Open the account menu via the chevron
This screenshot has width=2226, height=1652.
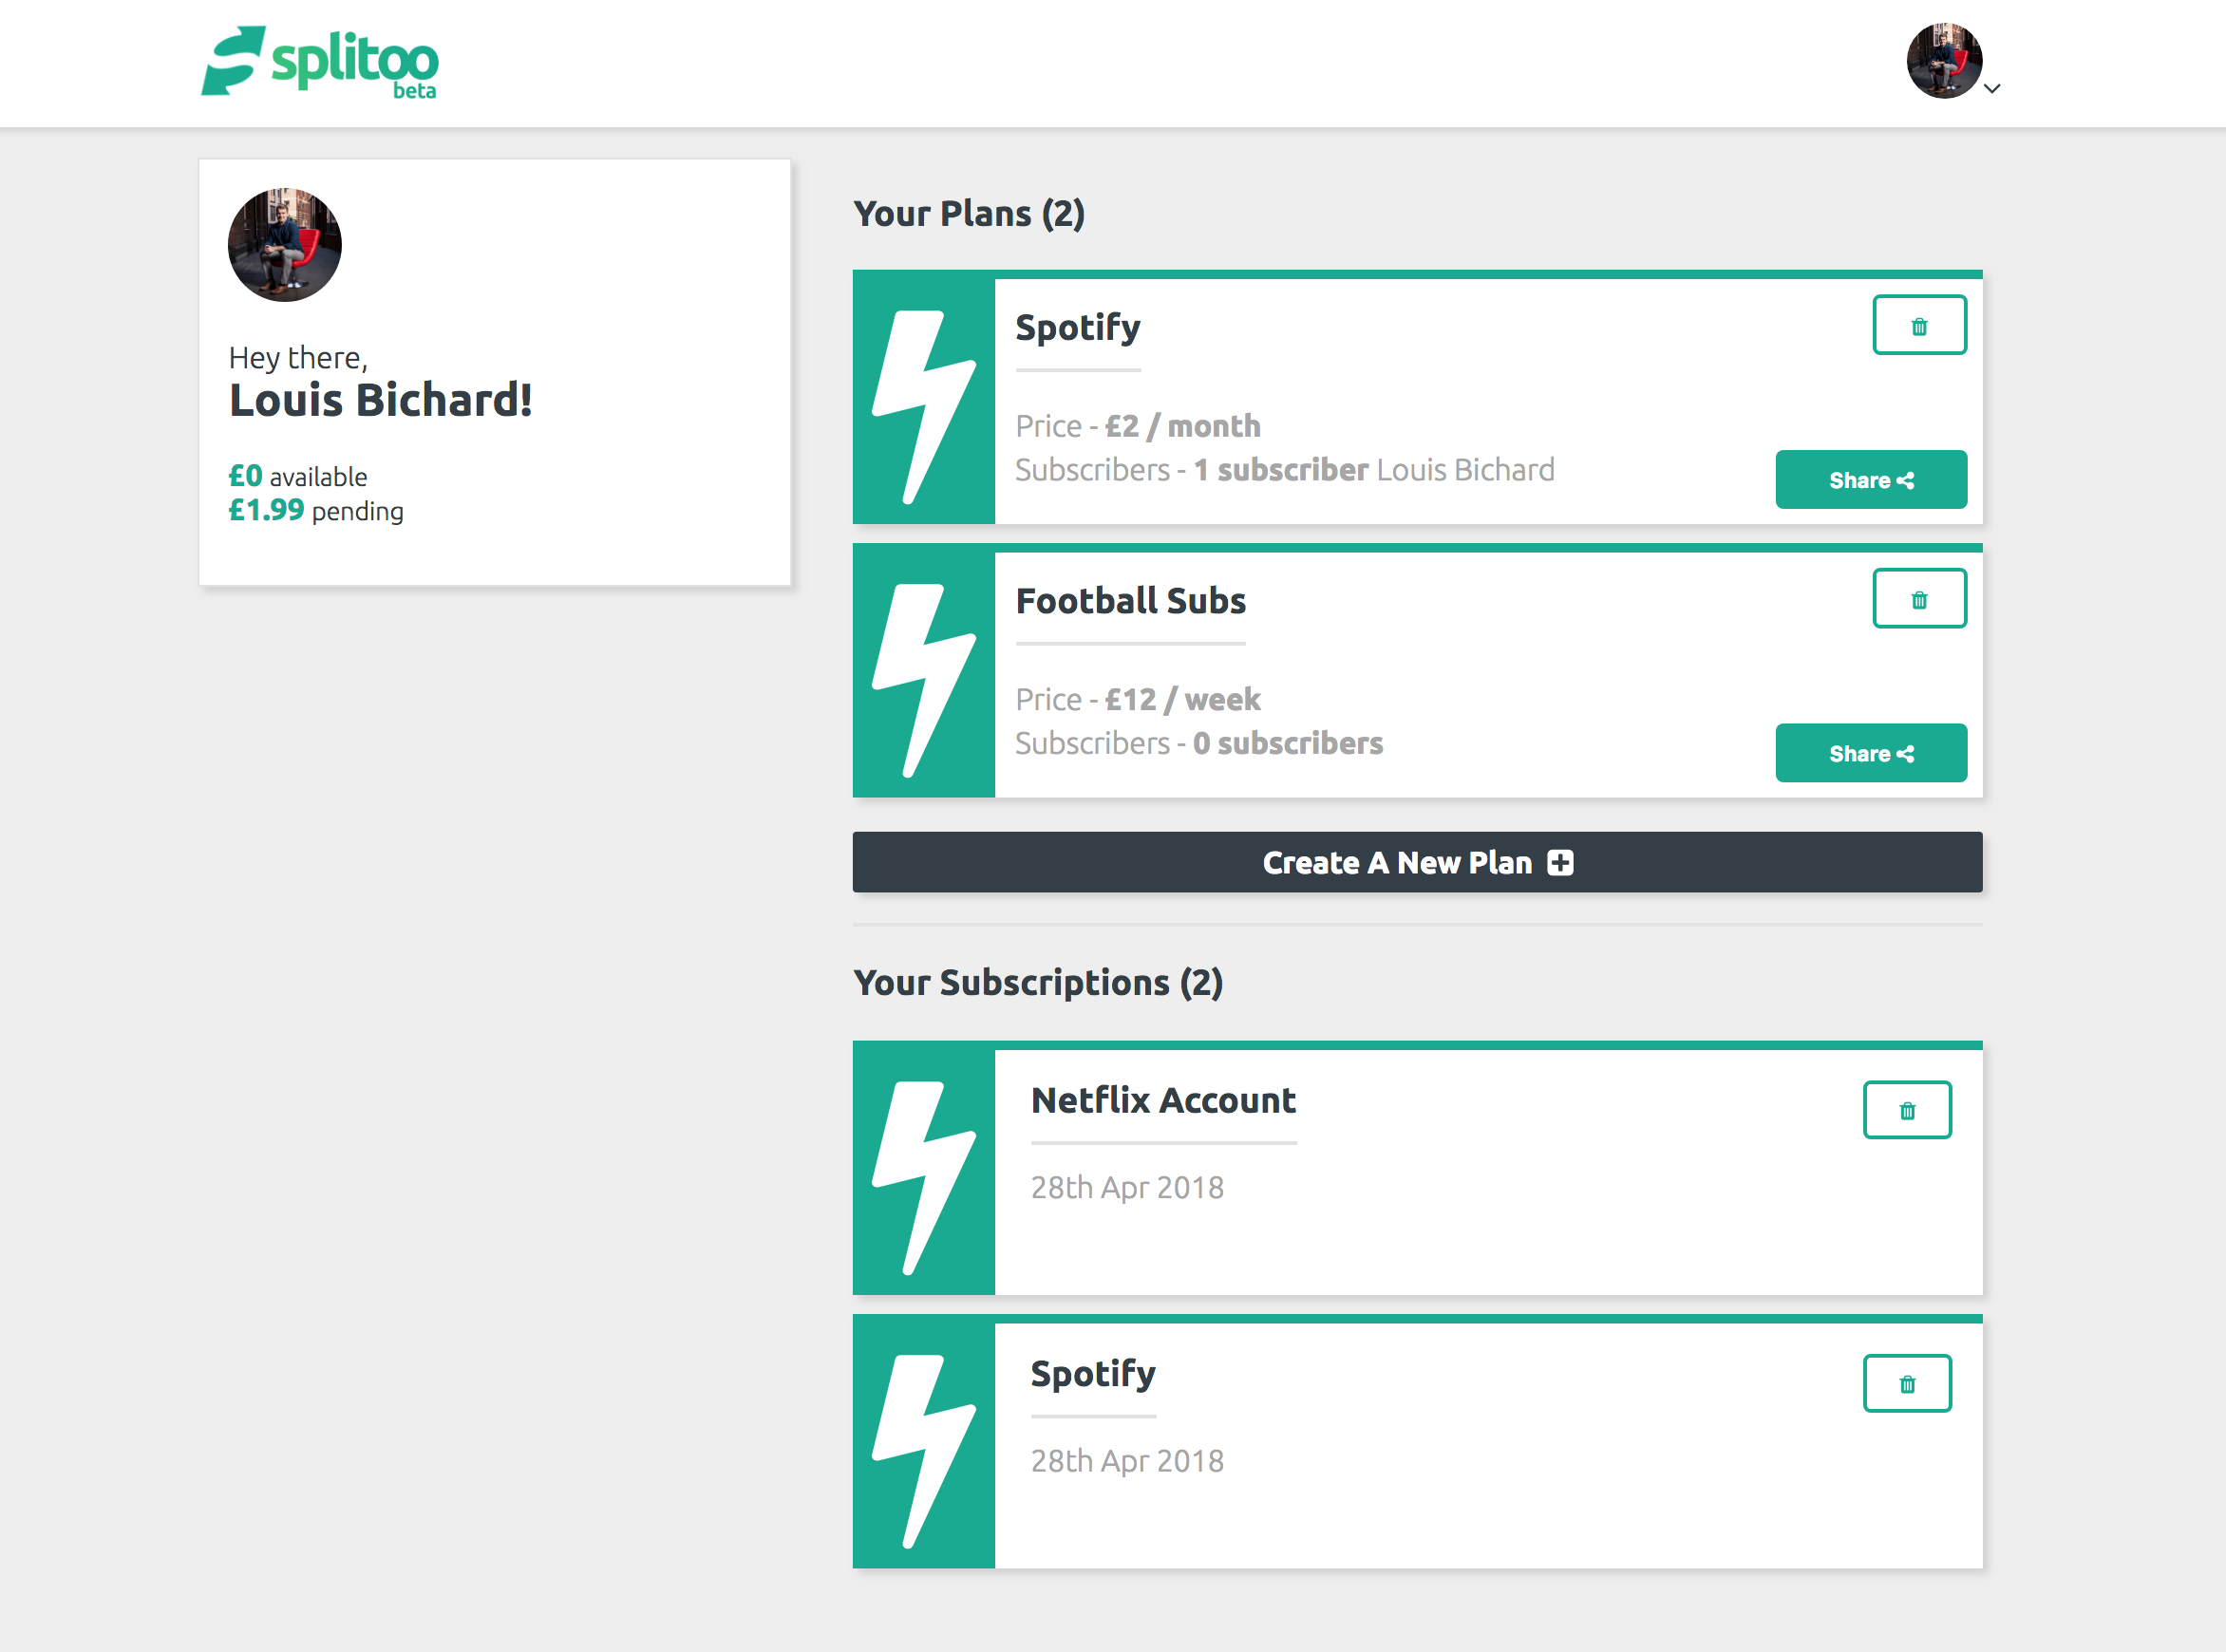pos(1993,90)
